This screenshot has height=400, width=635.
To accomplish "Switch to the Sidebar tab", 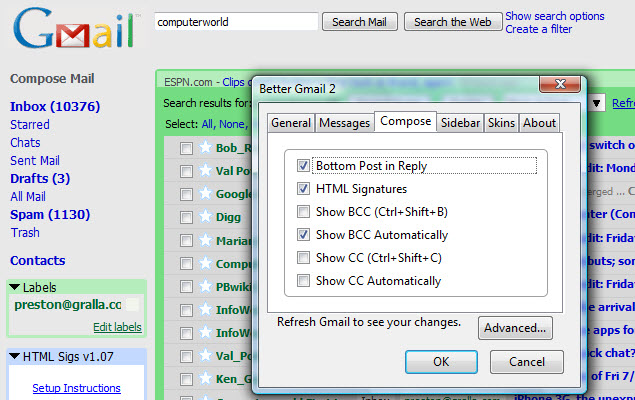I will (461, 123).
